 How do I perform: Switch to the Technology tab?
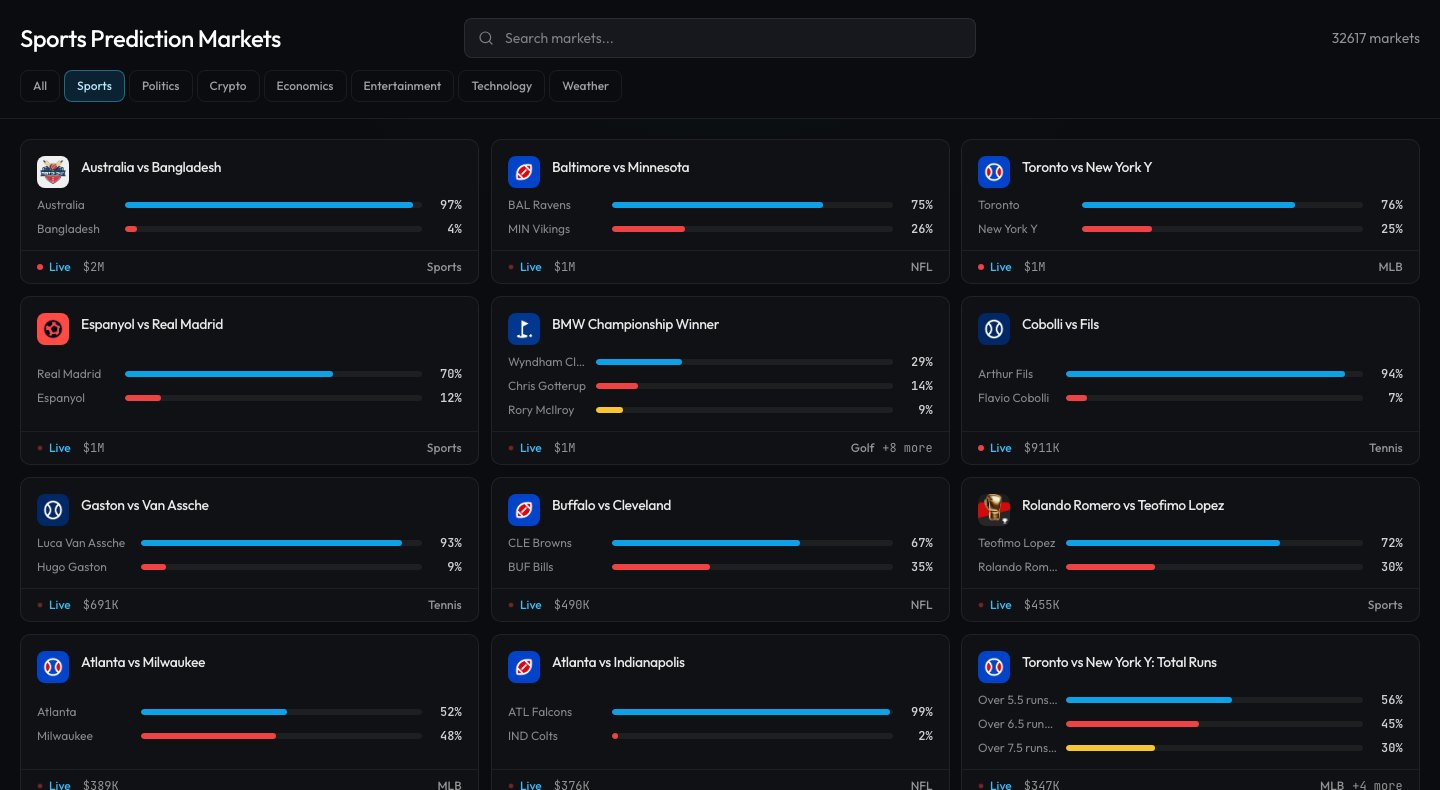tap(501, 86)
